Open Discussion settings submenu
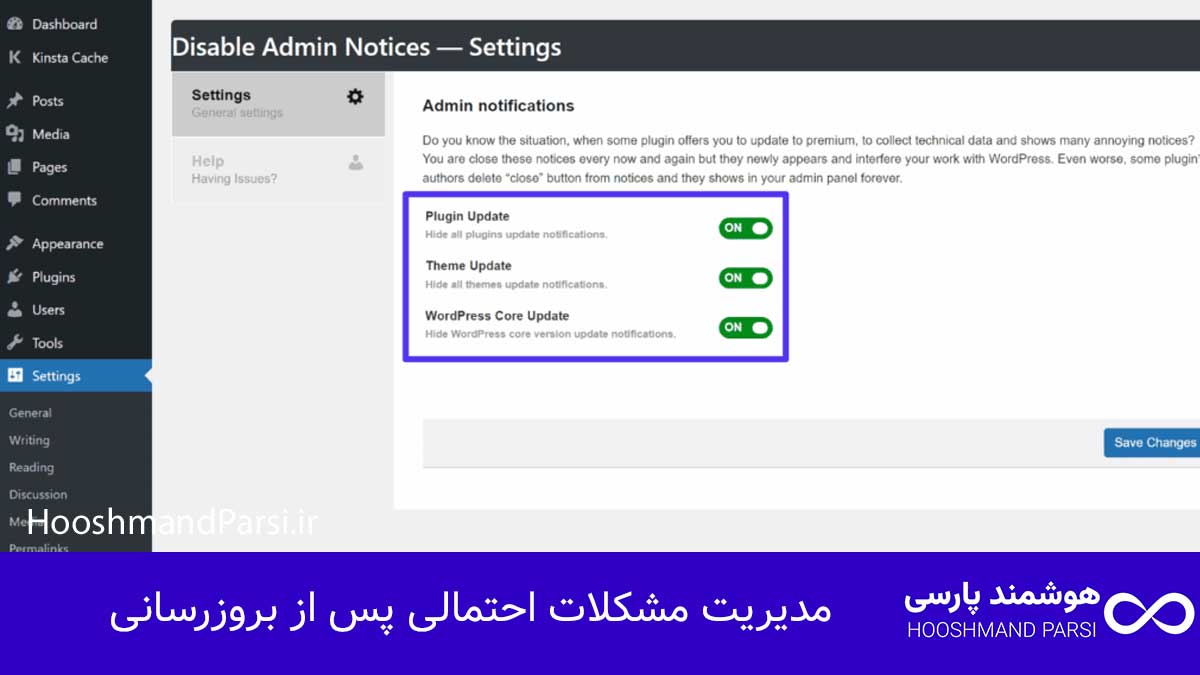1200x675 pixels. pyautogui.click(x=38, y=494)
